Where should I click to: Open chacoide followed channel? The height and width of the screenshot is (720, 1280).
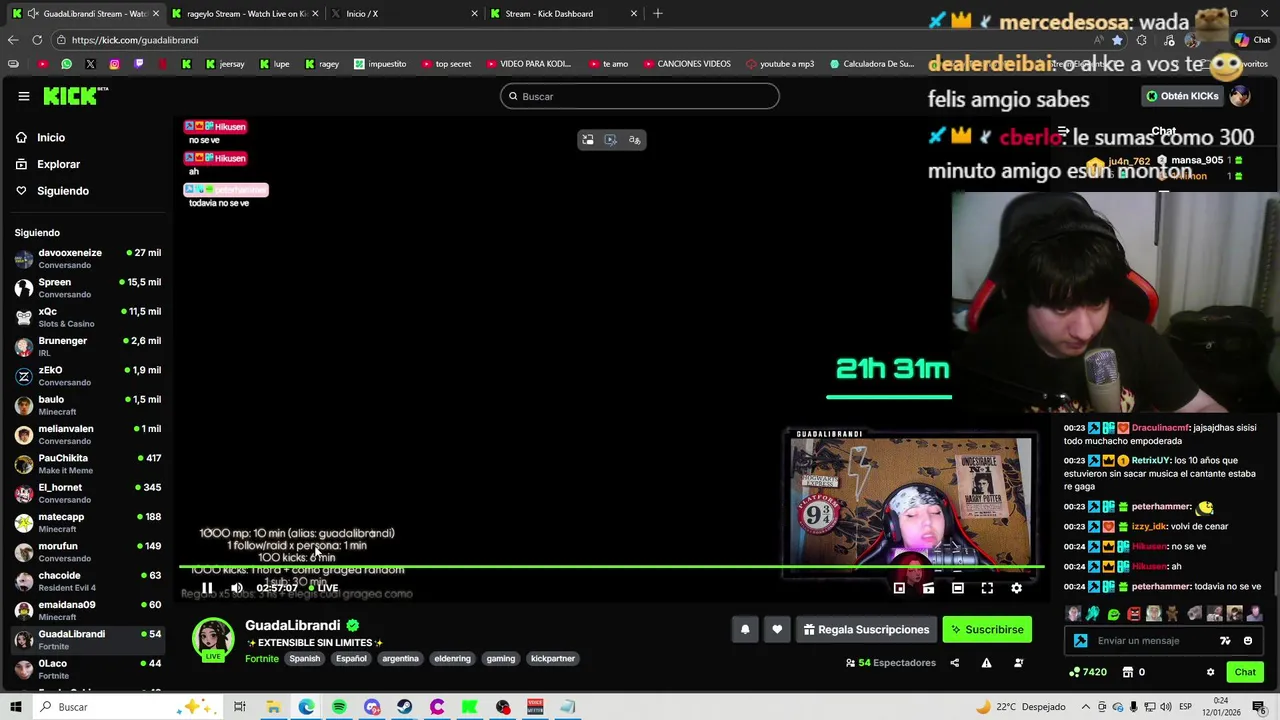click(88, 581)
